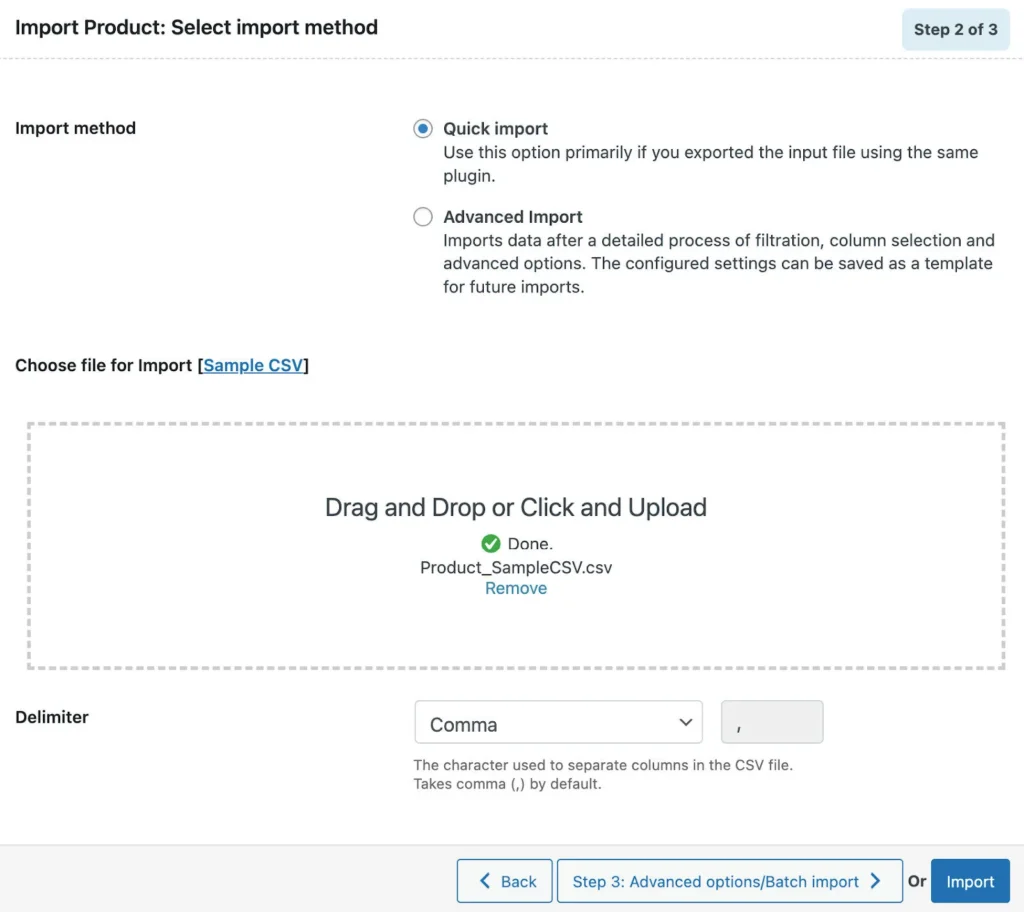Click the Product_SampleCSV.csv file name
This screenshot has height=912, width=1024.
coord(516,566)
